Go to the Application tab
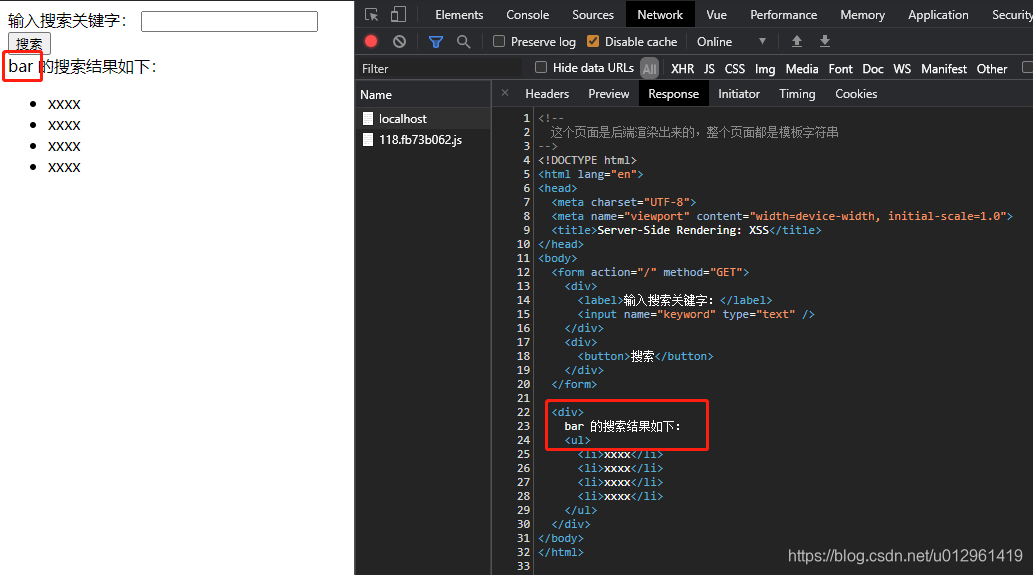Screen dimensions: 1033x575 point(938,14)
